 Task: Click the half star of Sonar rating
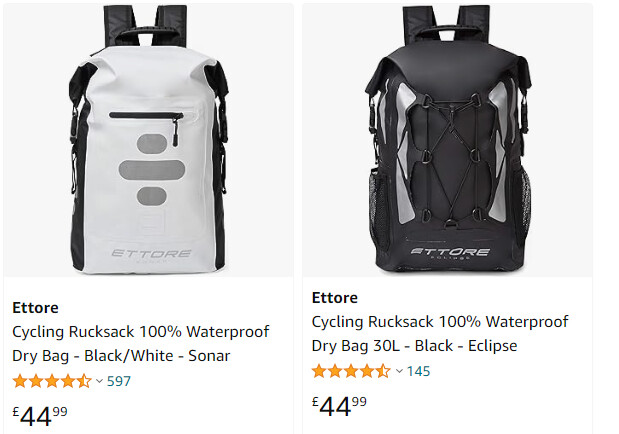tap(84, 381)
